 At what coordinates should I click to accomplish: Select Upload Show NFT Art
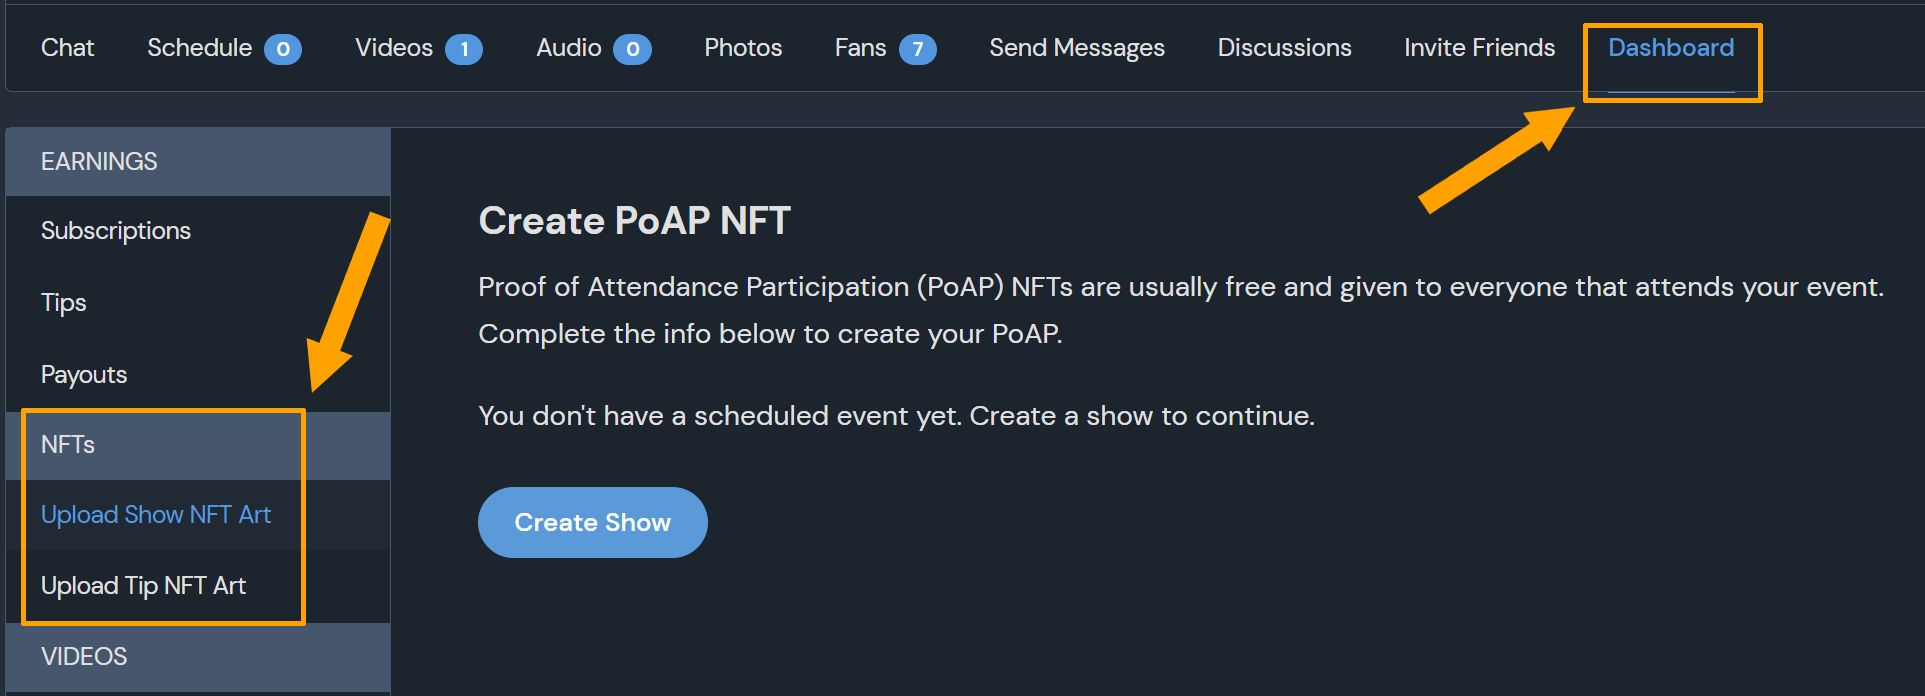coord(156,515)
